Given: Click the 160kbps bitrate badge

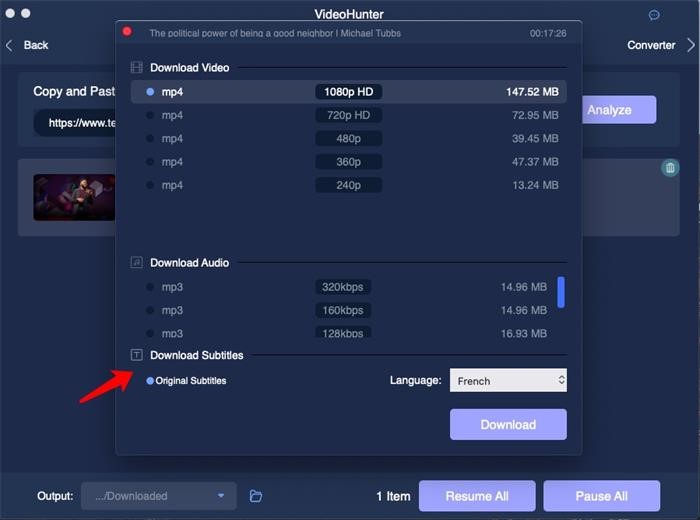Looking at the screenshot, I should point(343,310).
